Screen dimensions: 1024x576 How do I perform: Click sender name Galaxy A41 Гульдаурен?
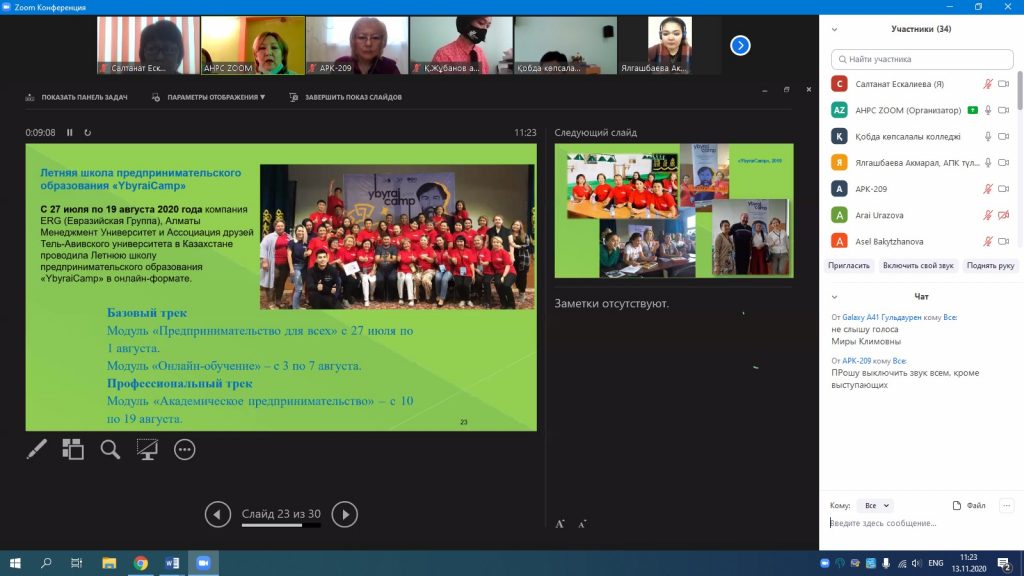click(882, 317)
